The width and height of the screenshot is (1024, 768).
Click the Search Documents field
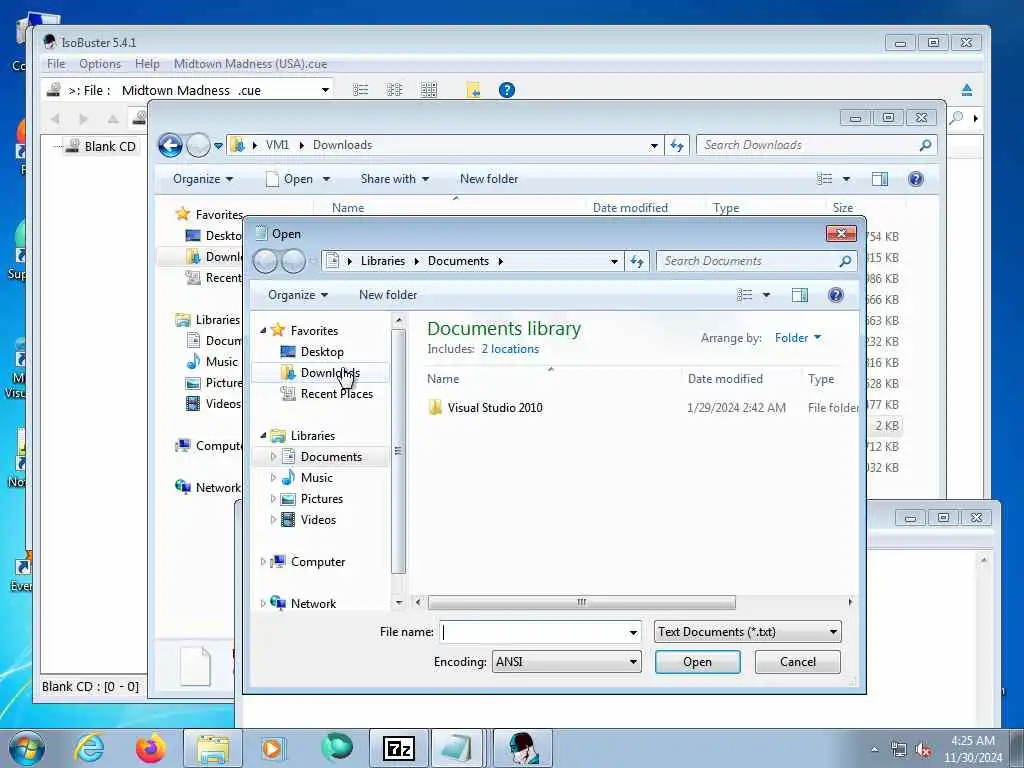tap(748, 261)
